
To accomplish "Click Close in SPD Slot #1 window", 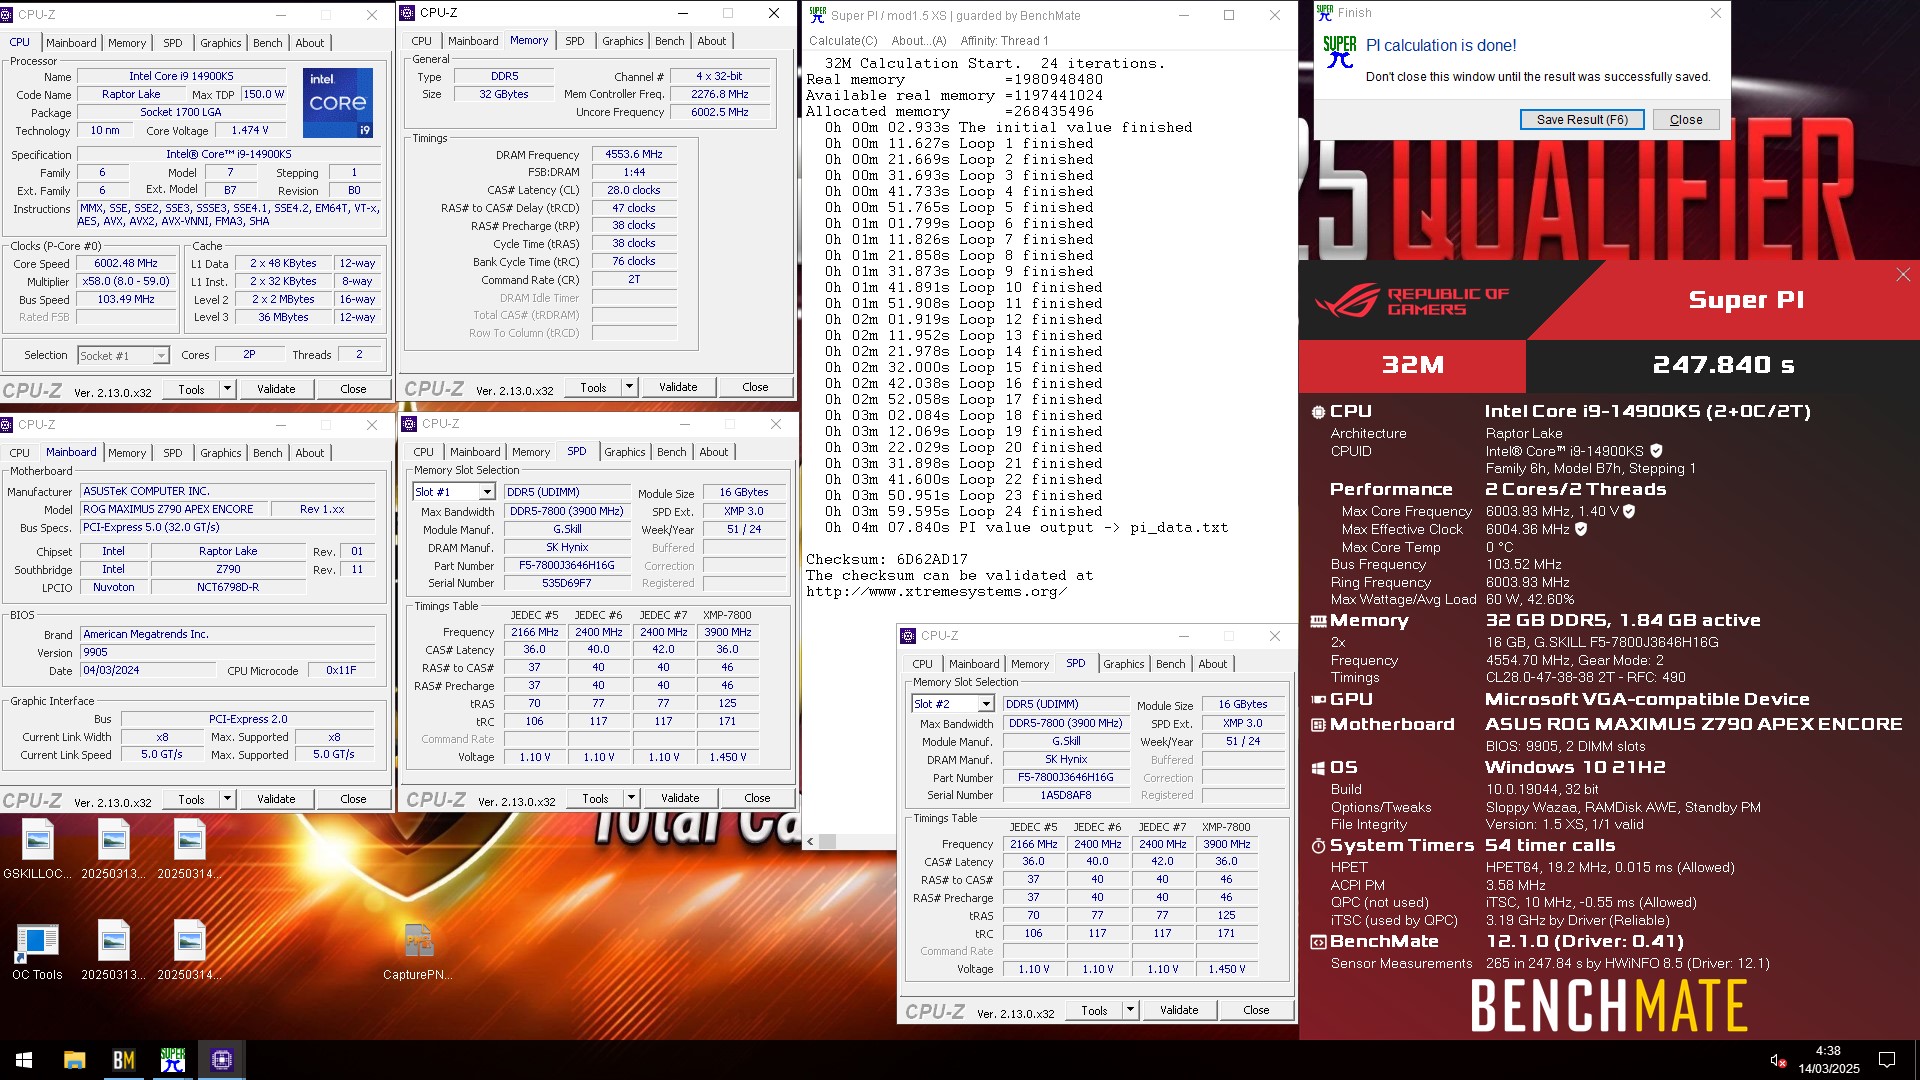I will point(757,798).
